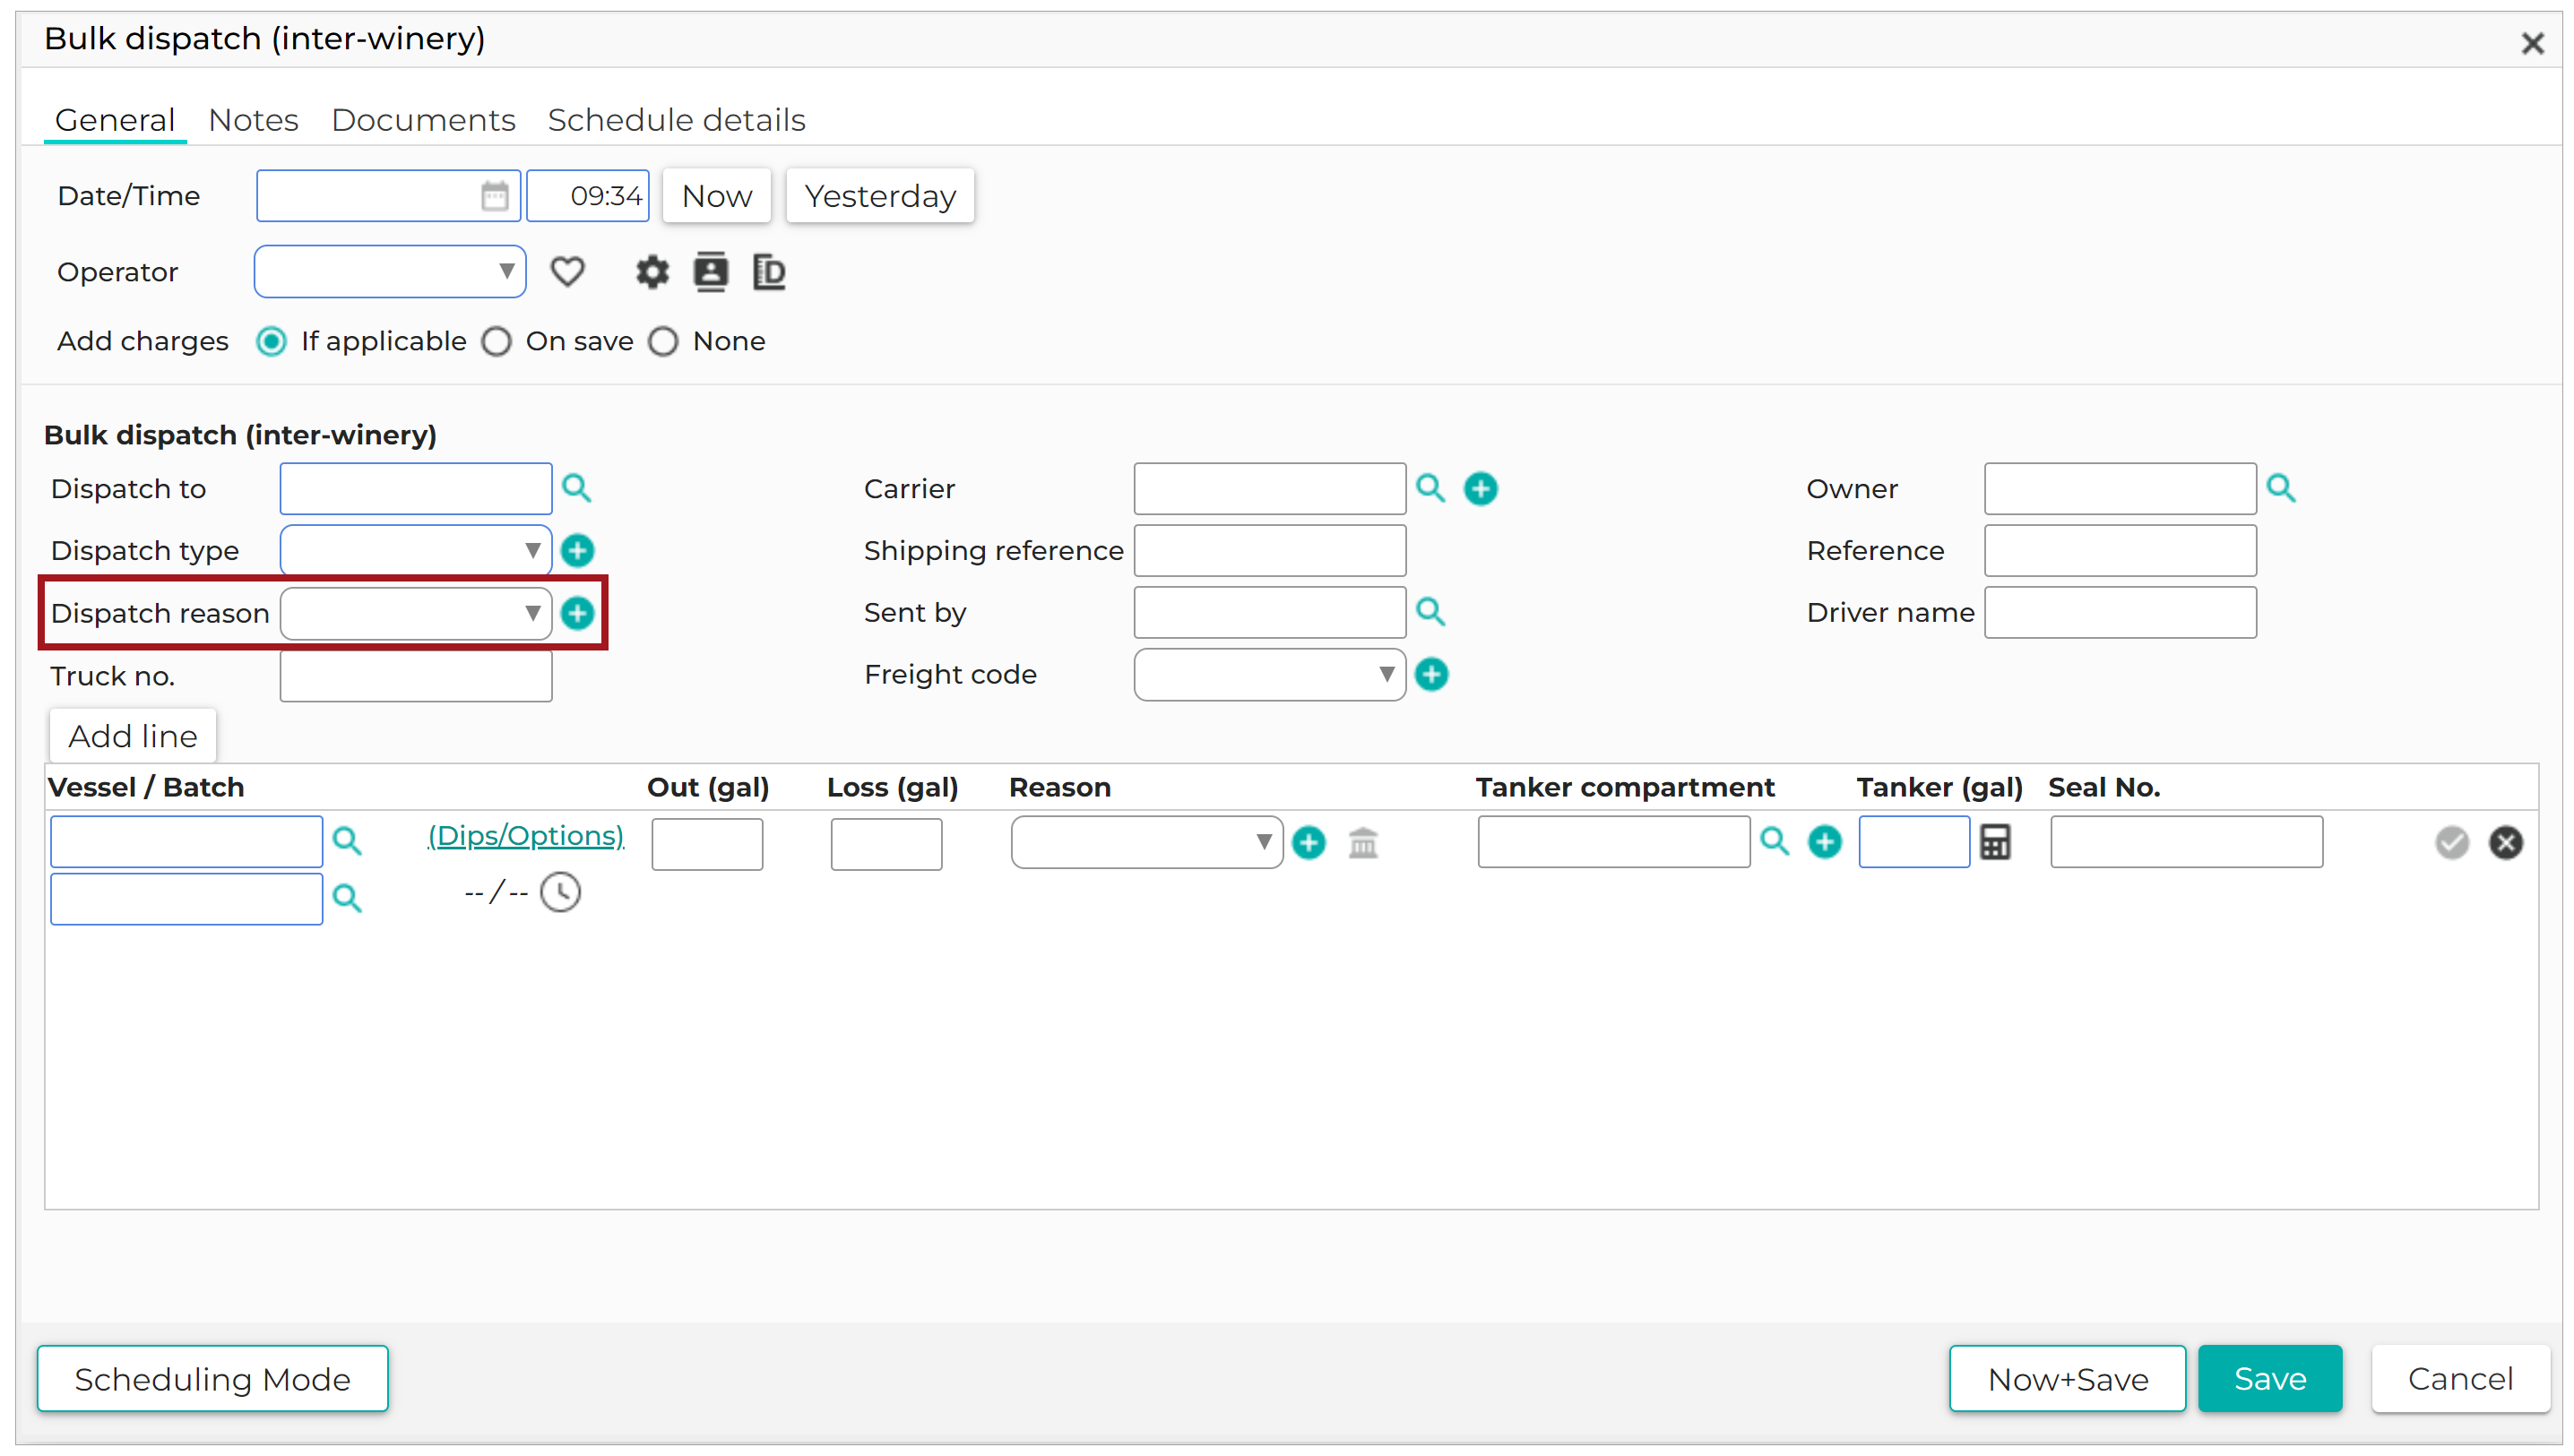
Task: Click the teal Save button
Action: pos(2270,1379)
